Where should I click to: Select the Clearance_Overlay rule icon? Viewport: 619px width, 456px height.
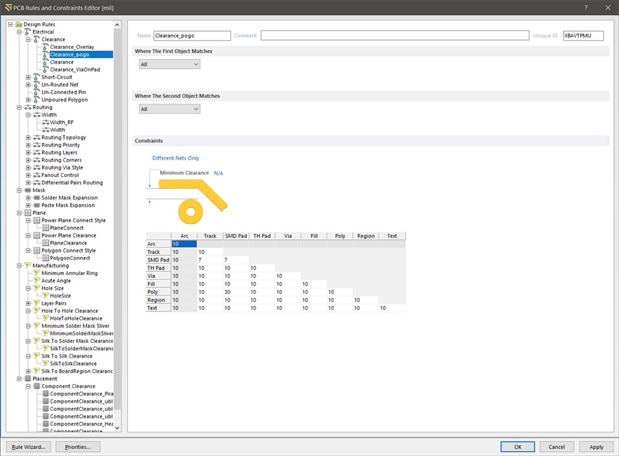45,46
